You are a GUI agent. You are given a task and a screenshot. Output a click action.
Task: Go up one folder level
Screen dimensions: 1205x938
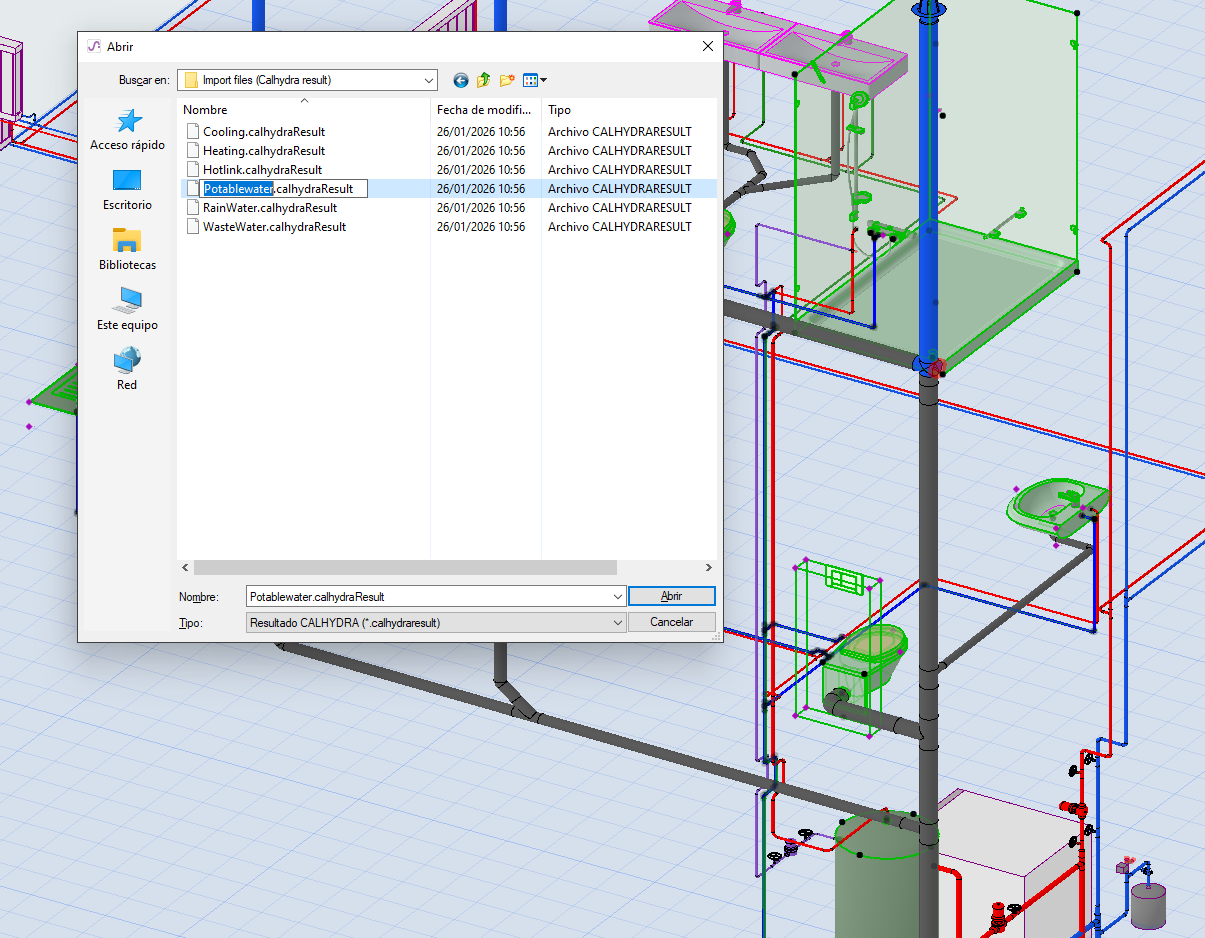click(x=484, y=80)
